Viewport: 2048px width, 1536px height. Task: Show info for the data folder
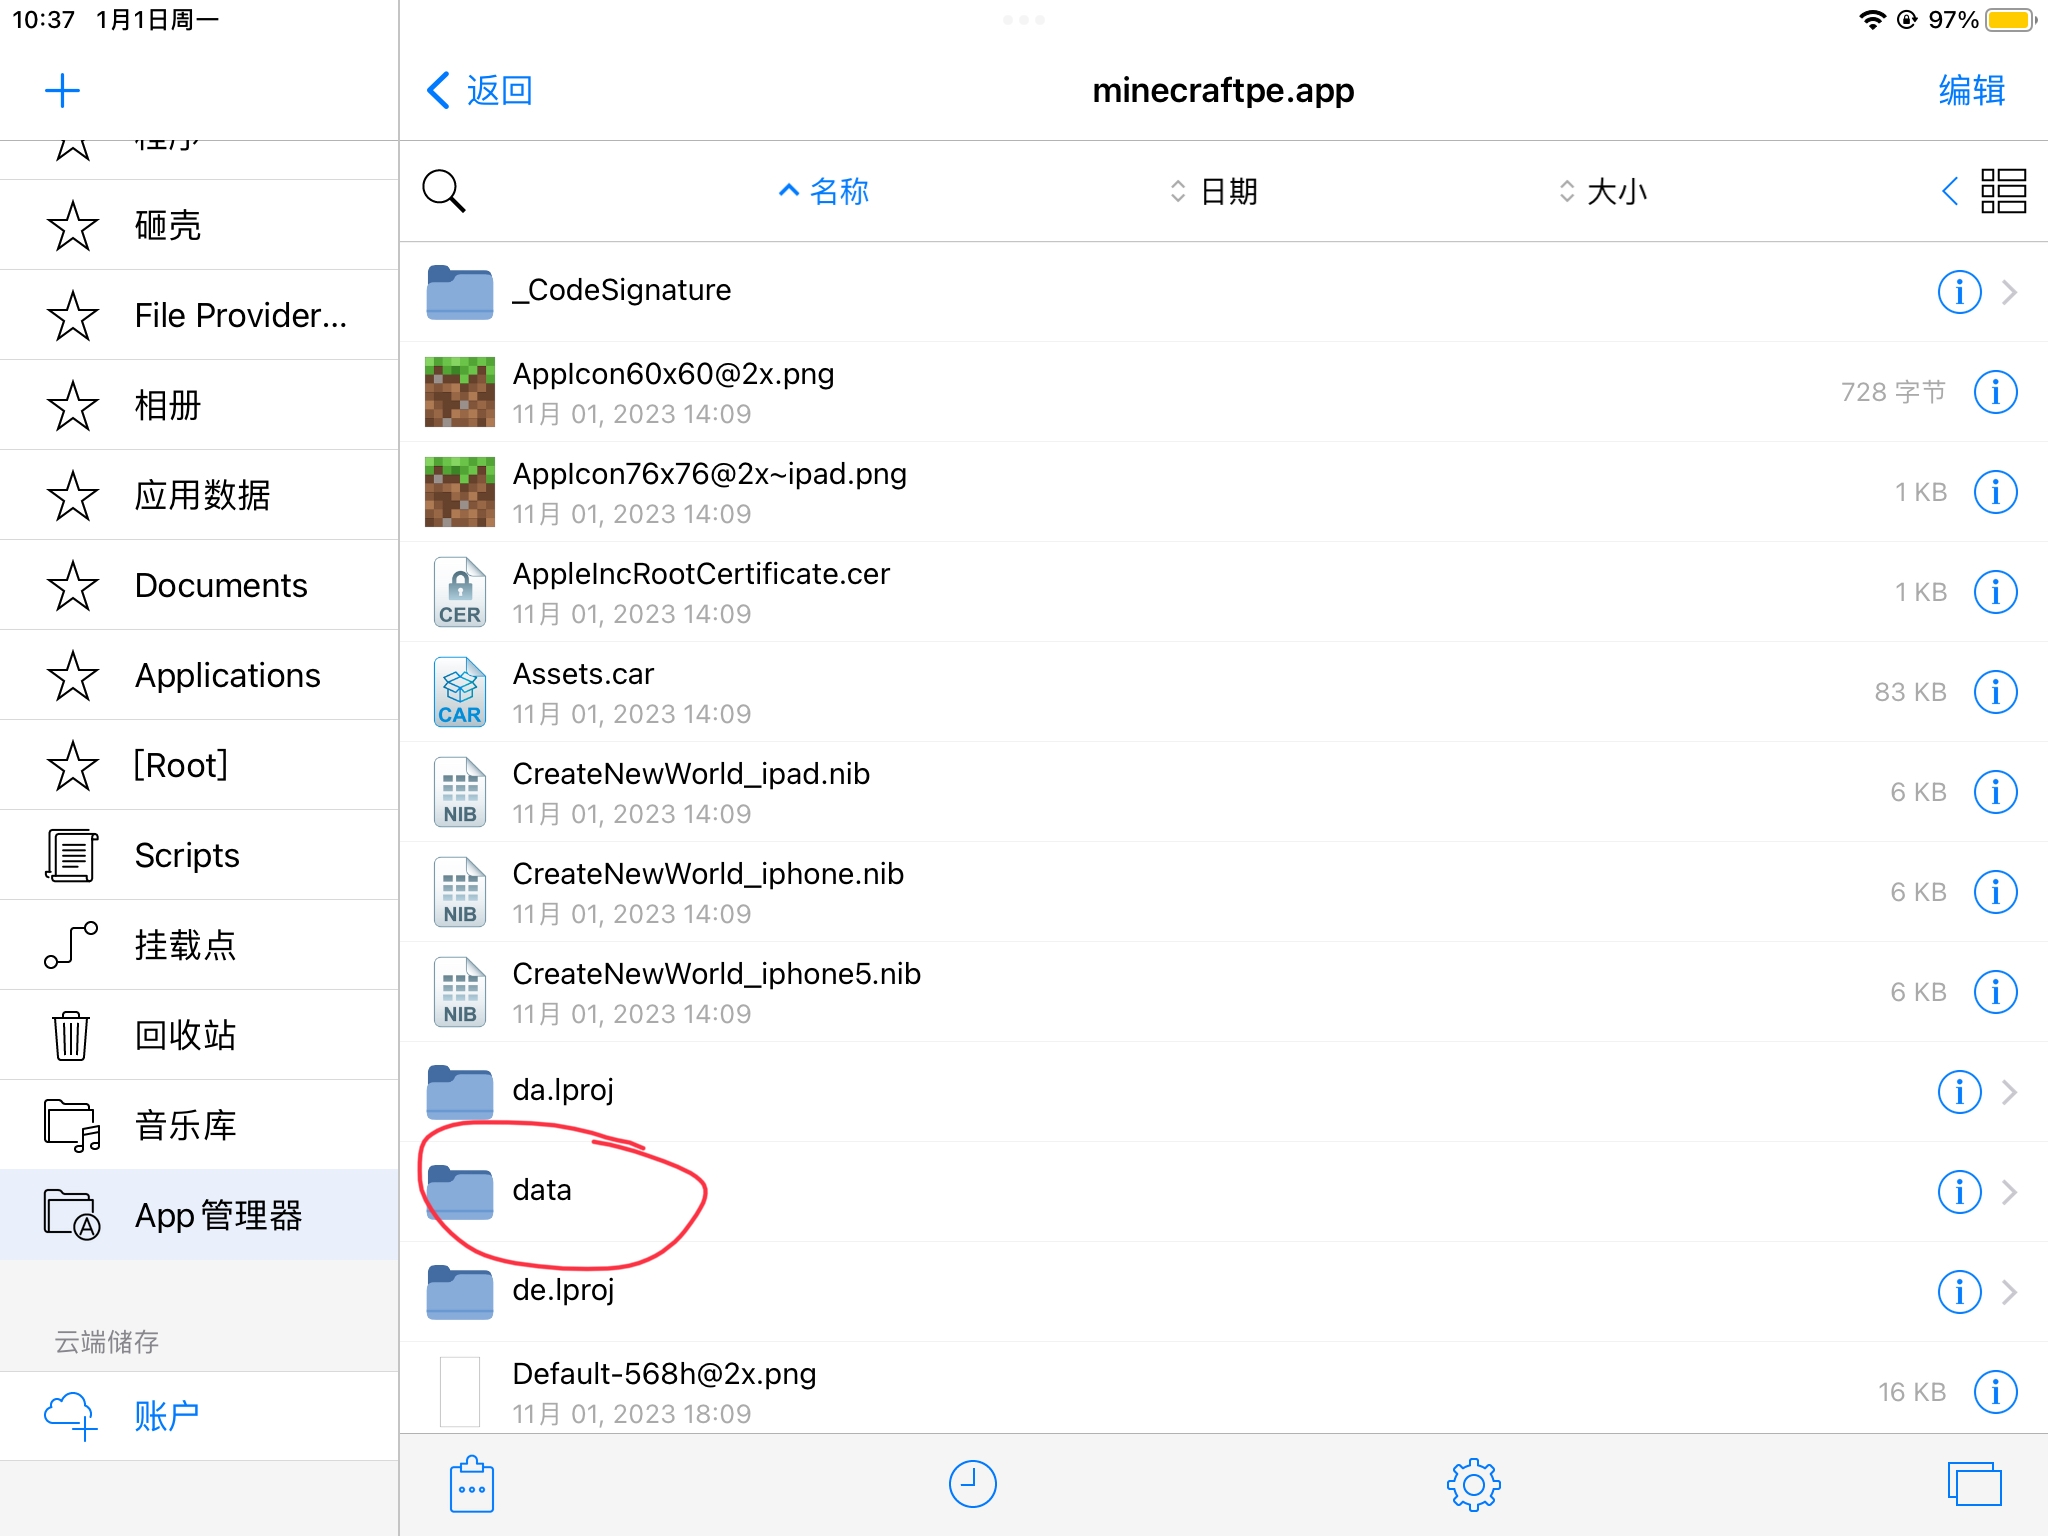1959,1192
